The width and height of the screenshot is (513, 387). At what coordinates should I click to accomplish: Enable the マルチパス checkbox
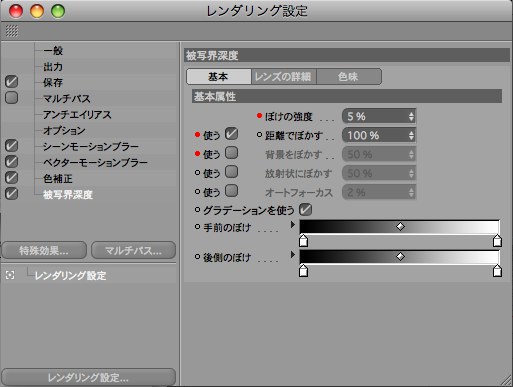pyautogui.click(x=12, y=98)
